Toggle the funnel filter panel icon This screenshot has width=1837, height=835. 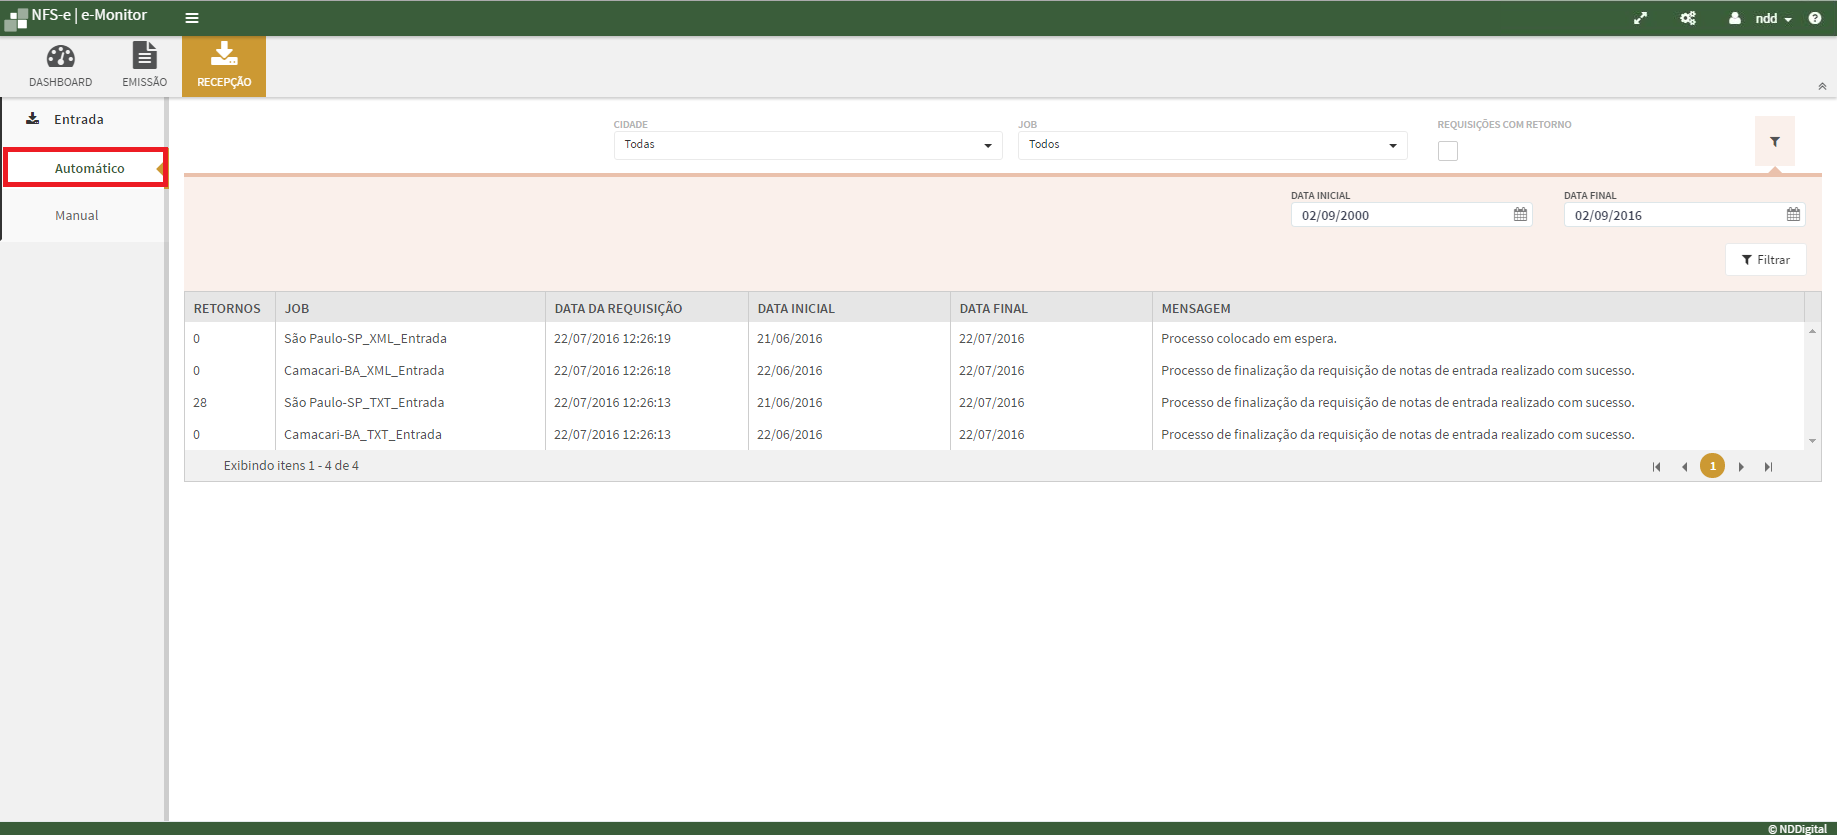coord(1775,142)
